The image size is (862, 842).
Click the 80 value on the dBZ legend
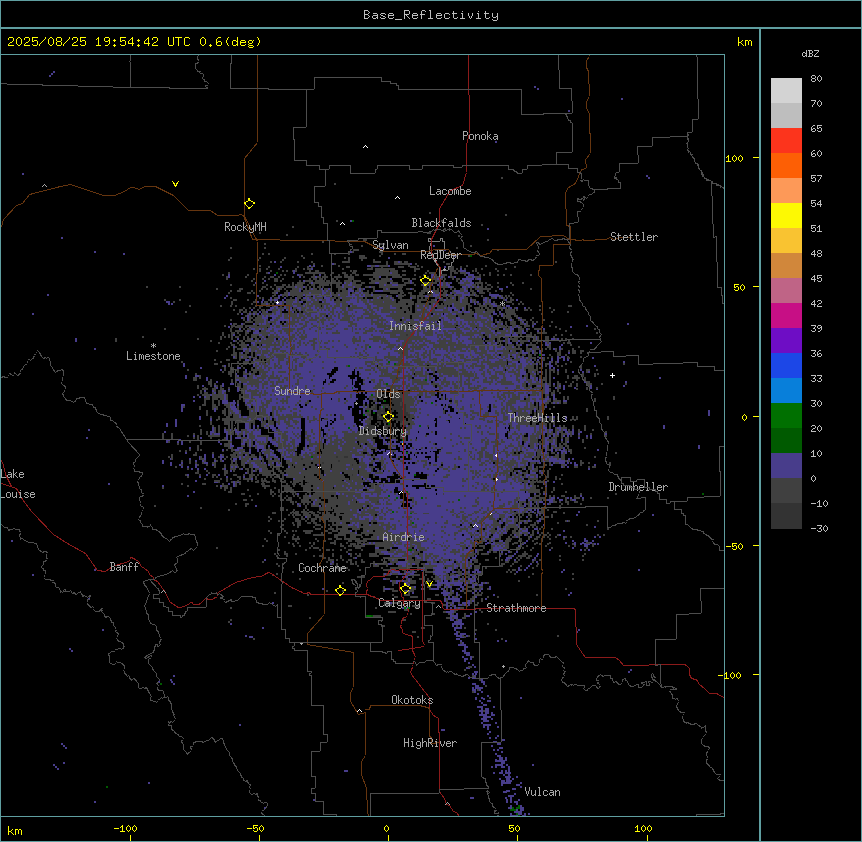tap(816, 79)
